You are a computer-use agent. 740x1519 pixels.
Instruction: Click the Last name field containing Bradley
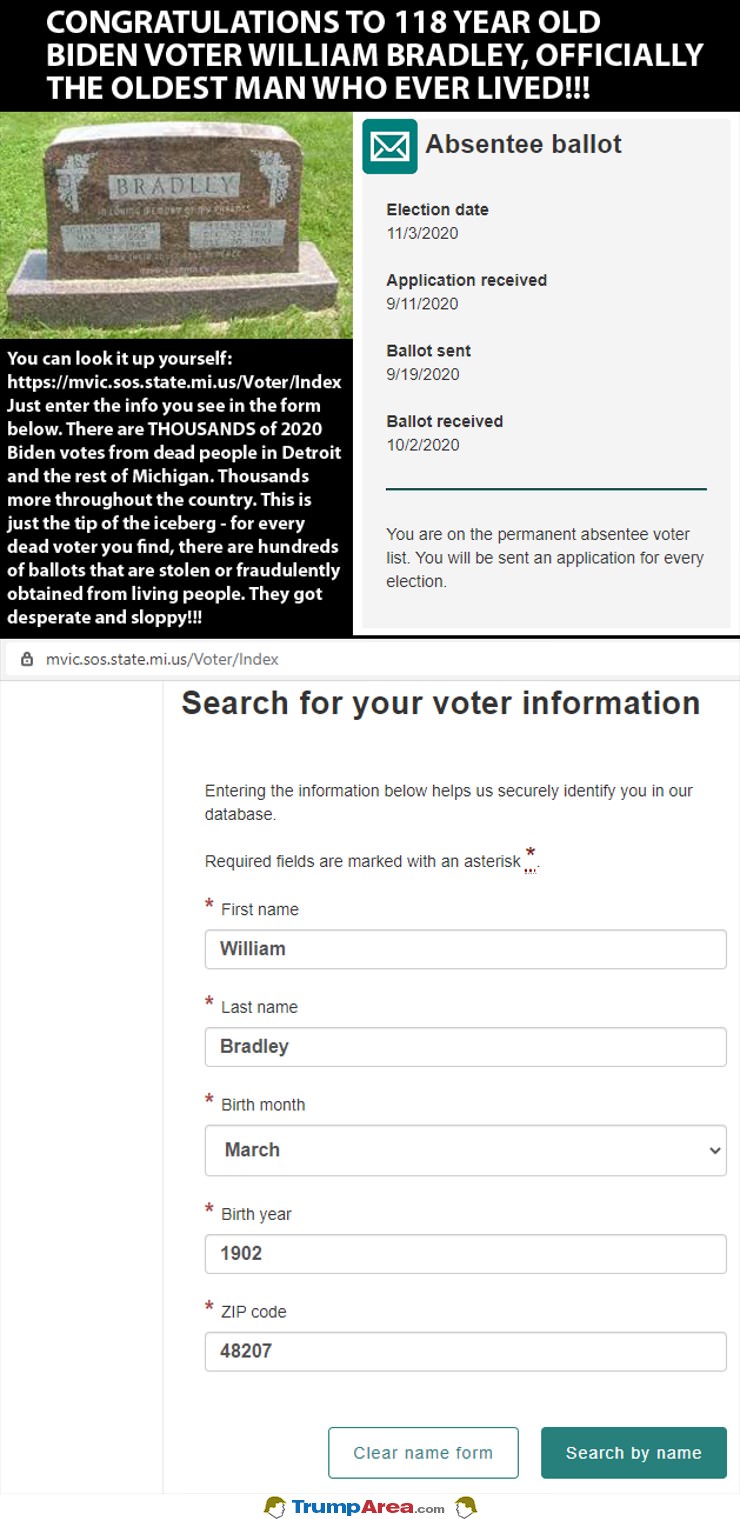click(465, 1047)
